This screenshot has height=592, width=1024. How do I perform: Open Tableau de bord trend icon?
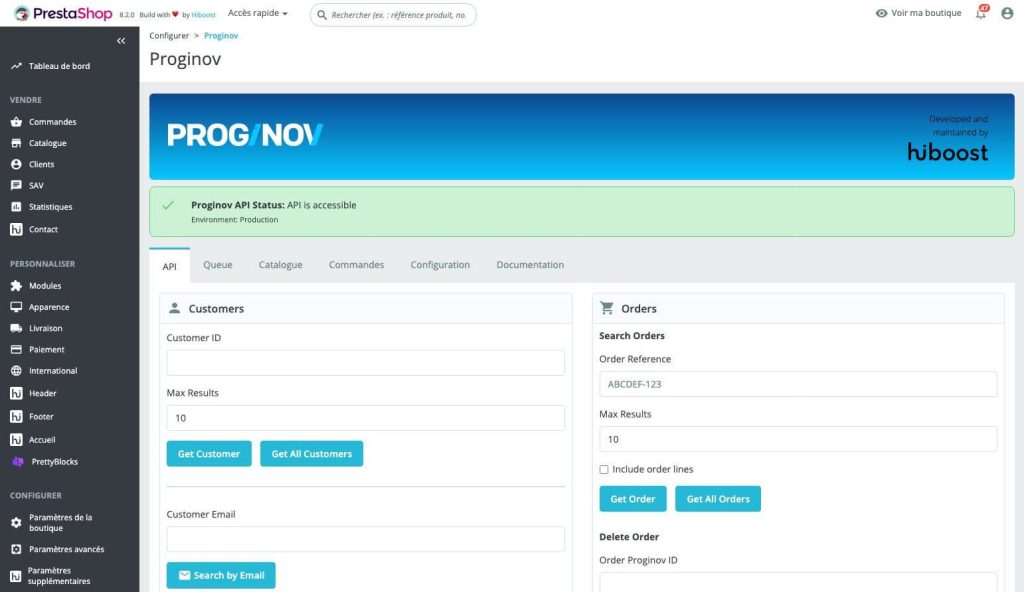click(16, 66)
